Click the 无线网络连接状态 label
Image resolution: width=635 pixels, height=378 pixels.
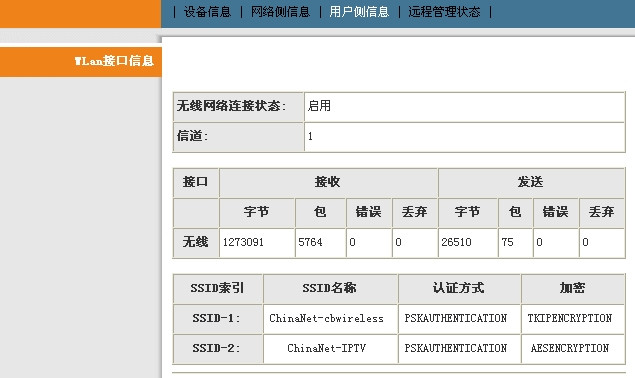tap(231, 106)
